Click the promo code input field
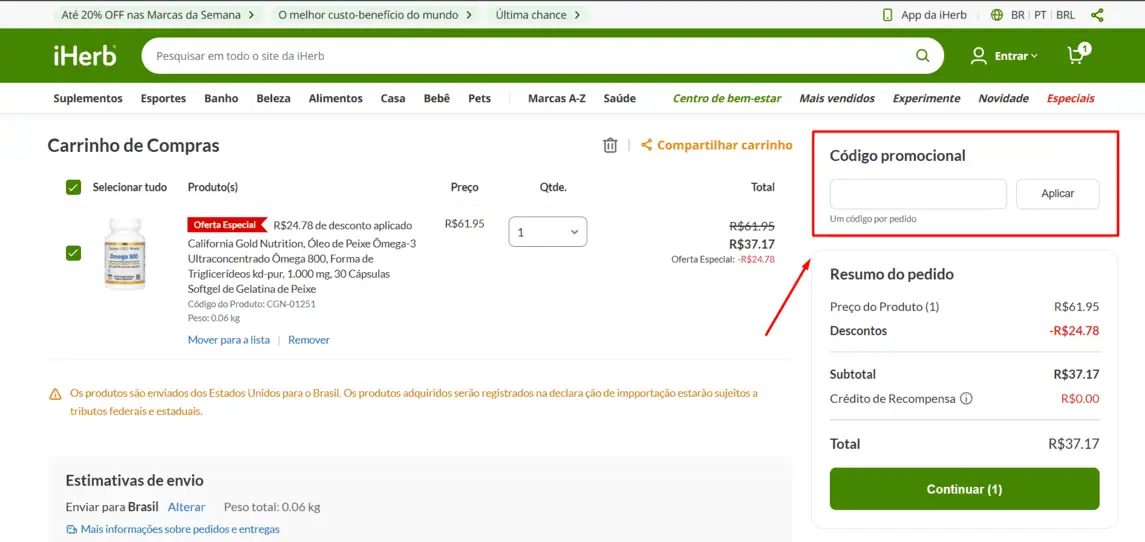The height and width of the screenshot is (542, 1145). 918,194
